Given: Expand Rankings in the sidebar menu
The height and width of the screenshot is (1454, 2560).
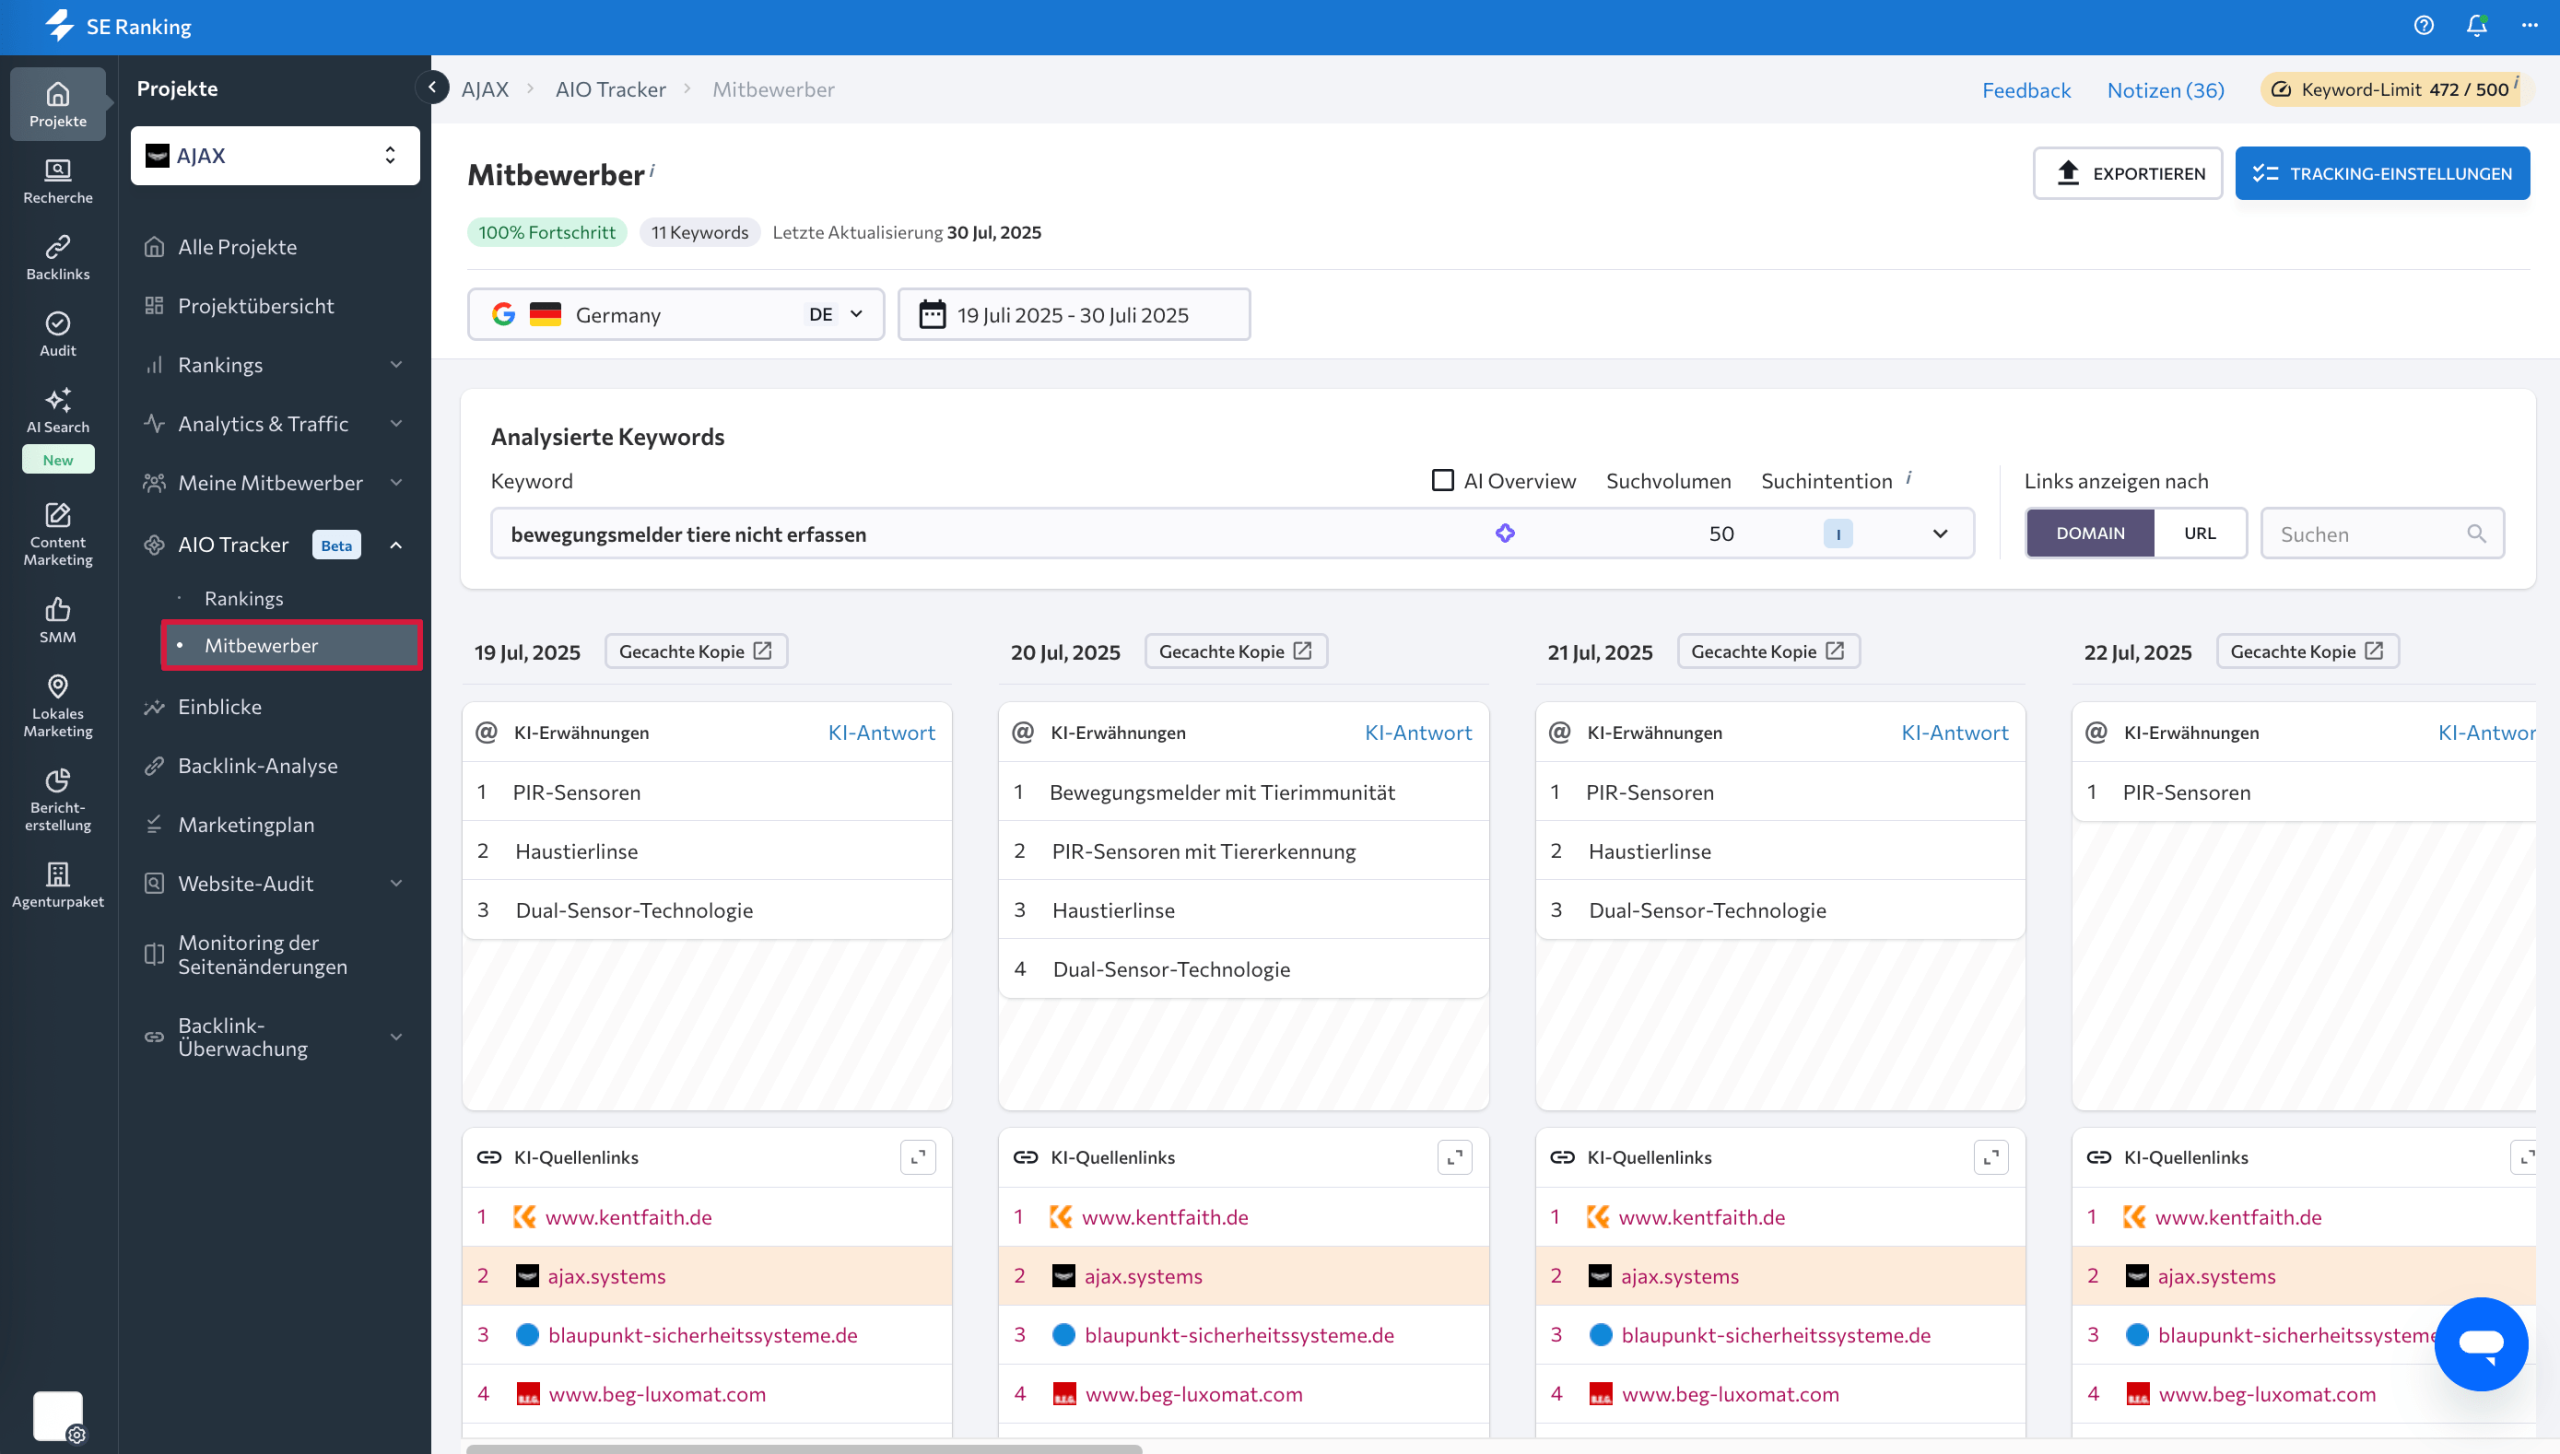Looking at the screenshot, I should coord(396,365).
